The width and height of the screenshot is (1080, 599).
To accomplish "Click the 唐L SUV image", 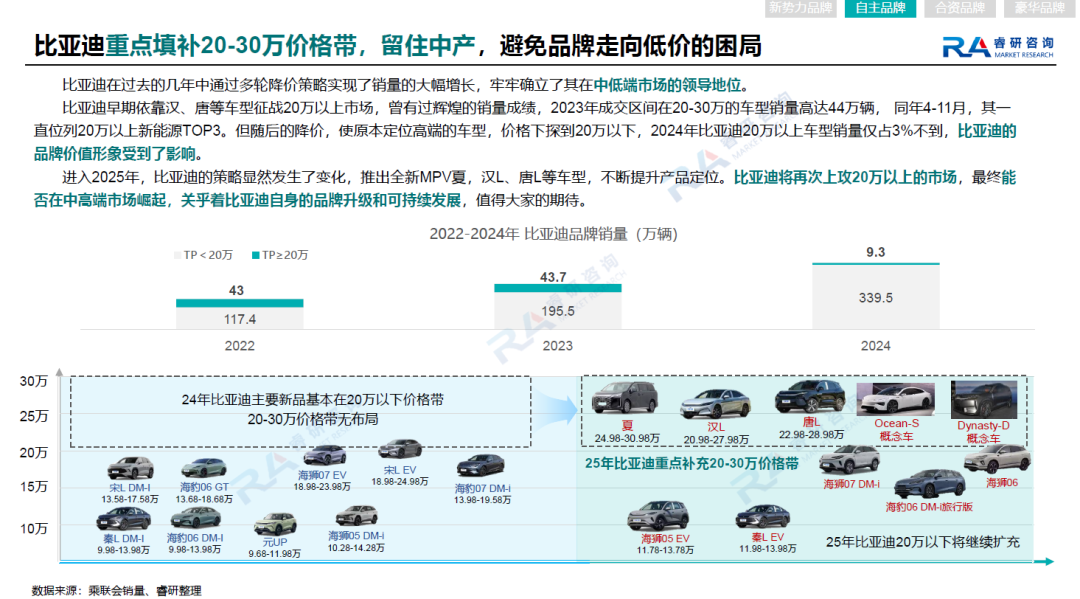I will tap(810, 396).
